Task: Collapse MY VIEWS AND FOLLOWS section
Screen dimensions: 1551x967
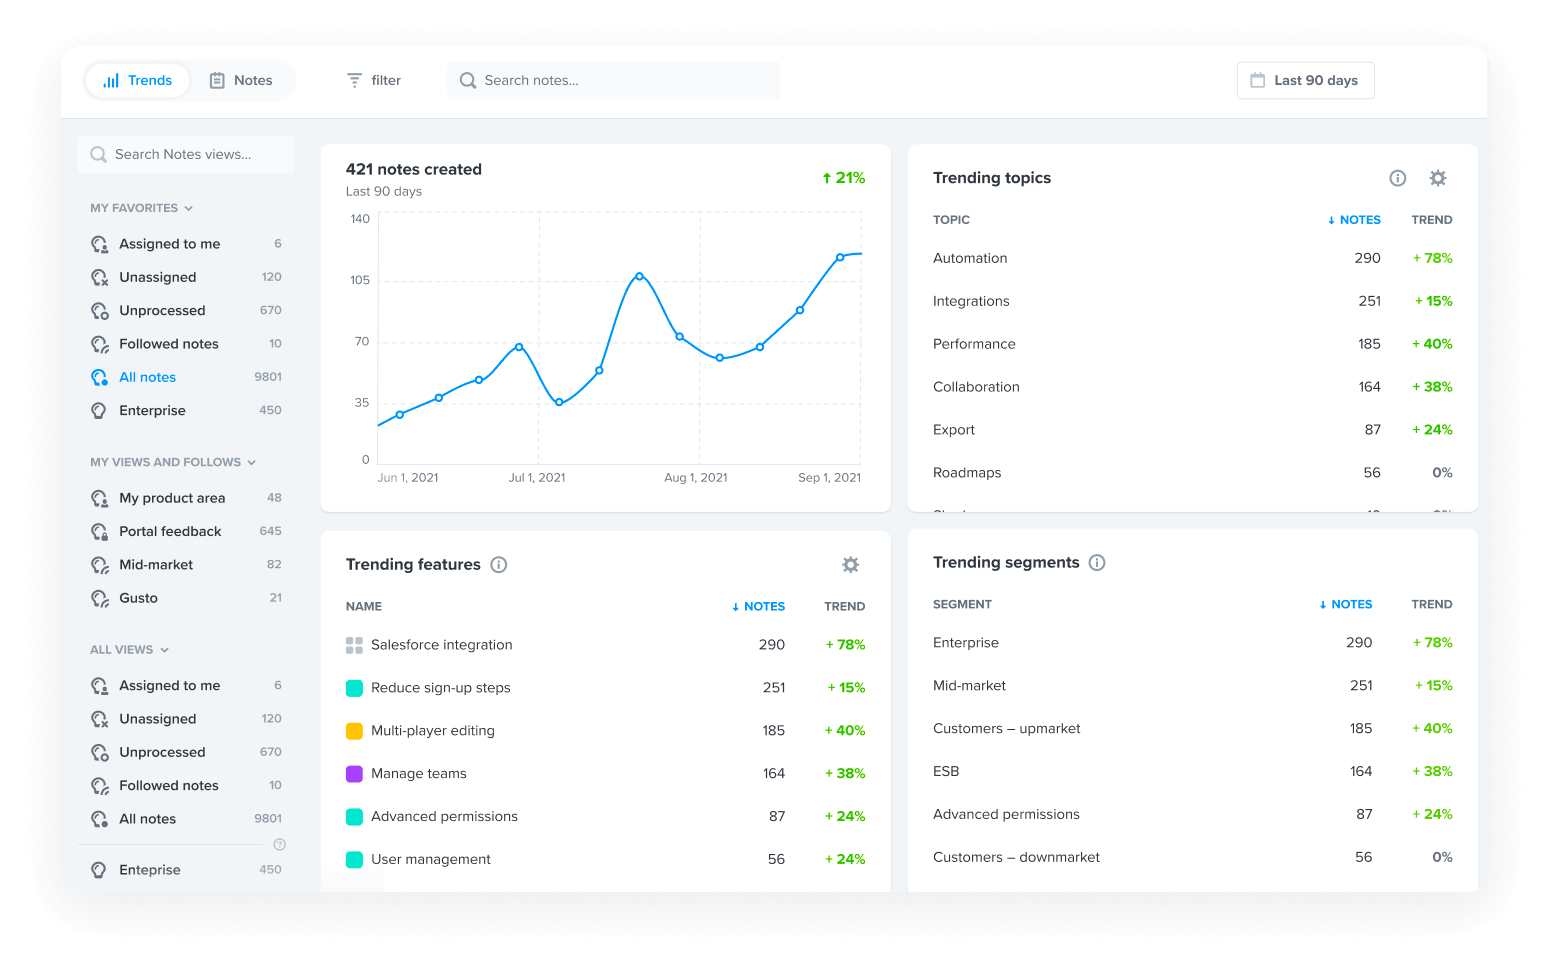Action: click(x=253, y=462)
